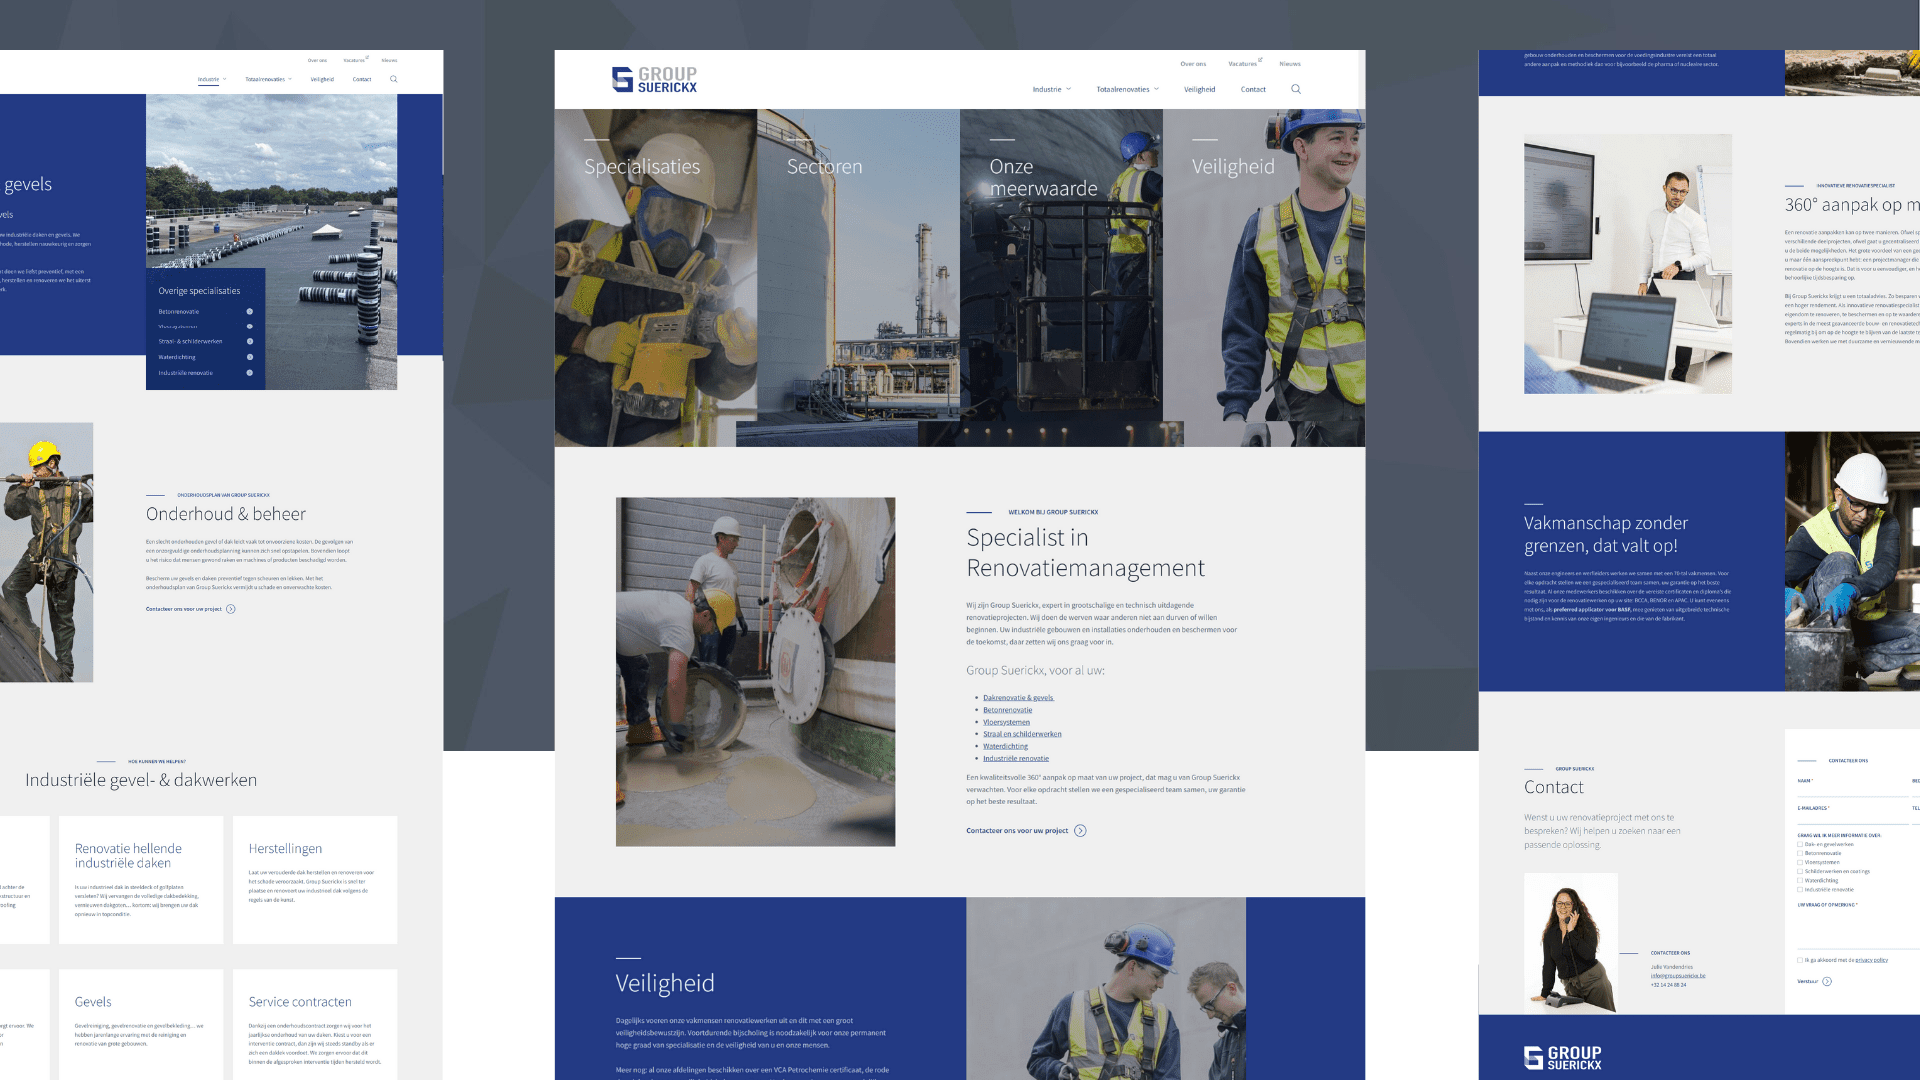Tick the Industriële renovatie checkbox in contact form
Screen dimensions: 1920x1080
tap(1800, 889)
